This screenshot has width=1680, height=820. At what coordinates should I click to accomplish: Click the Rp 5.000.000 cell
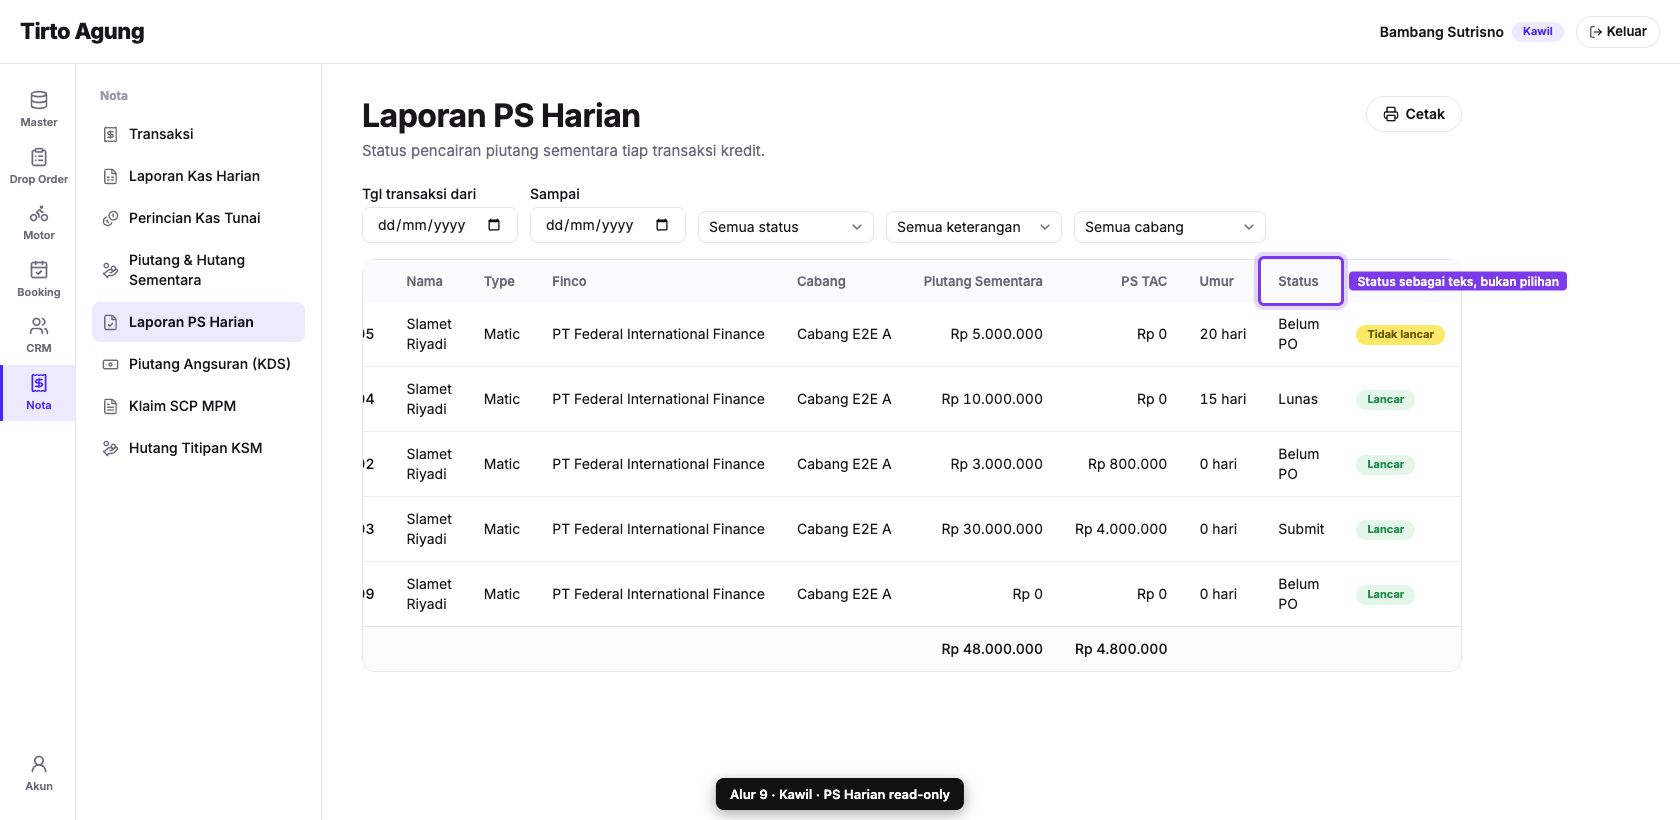[x=996, y=334]
